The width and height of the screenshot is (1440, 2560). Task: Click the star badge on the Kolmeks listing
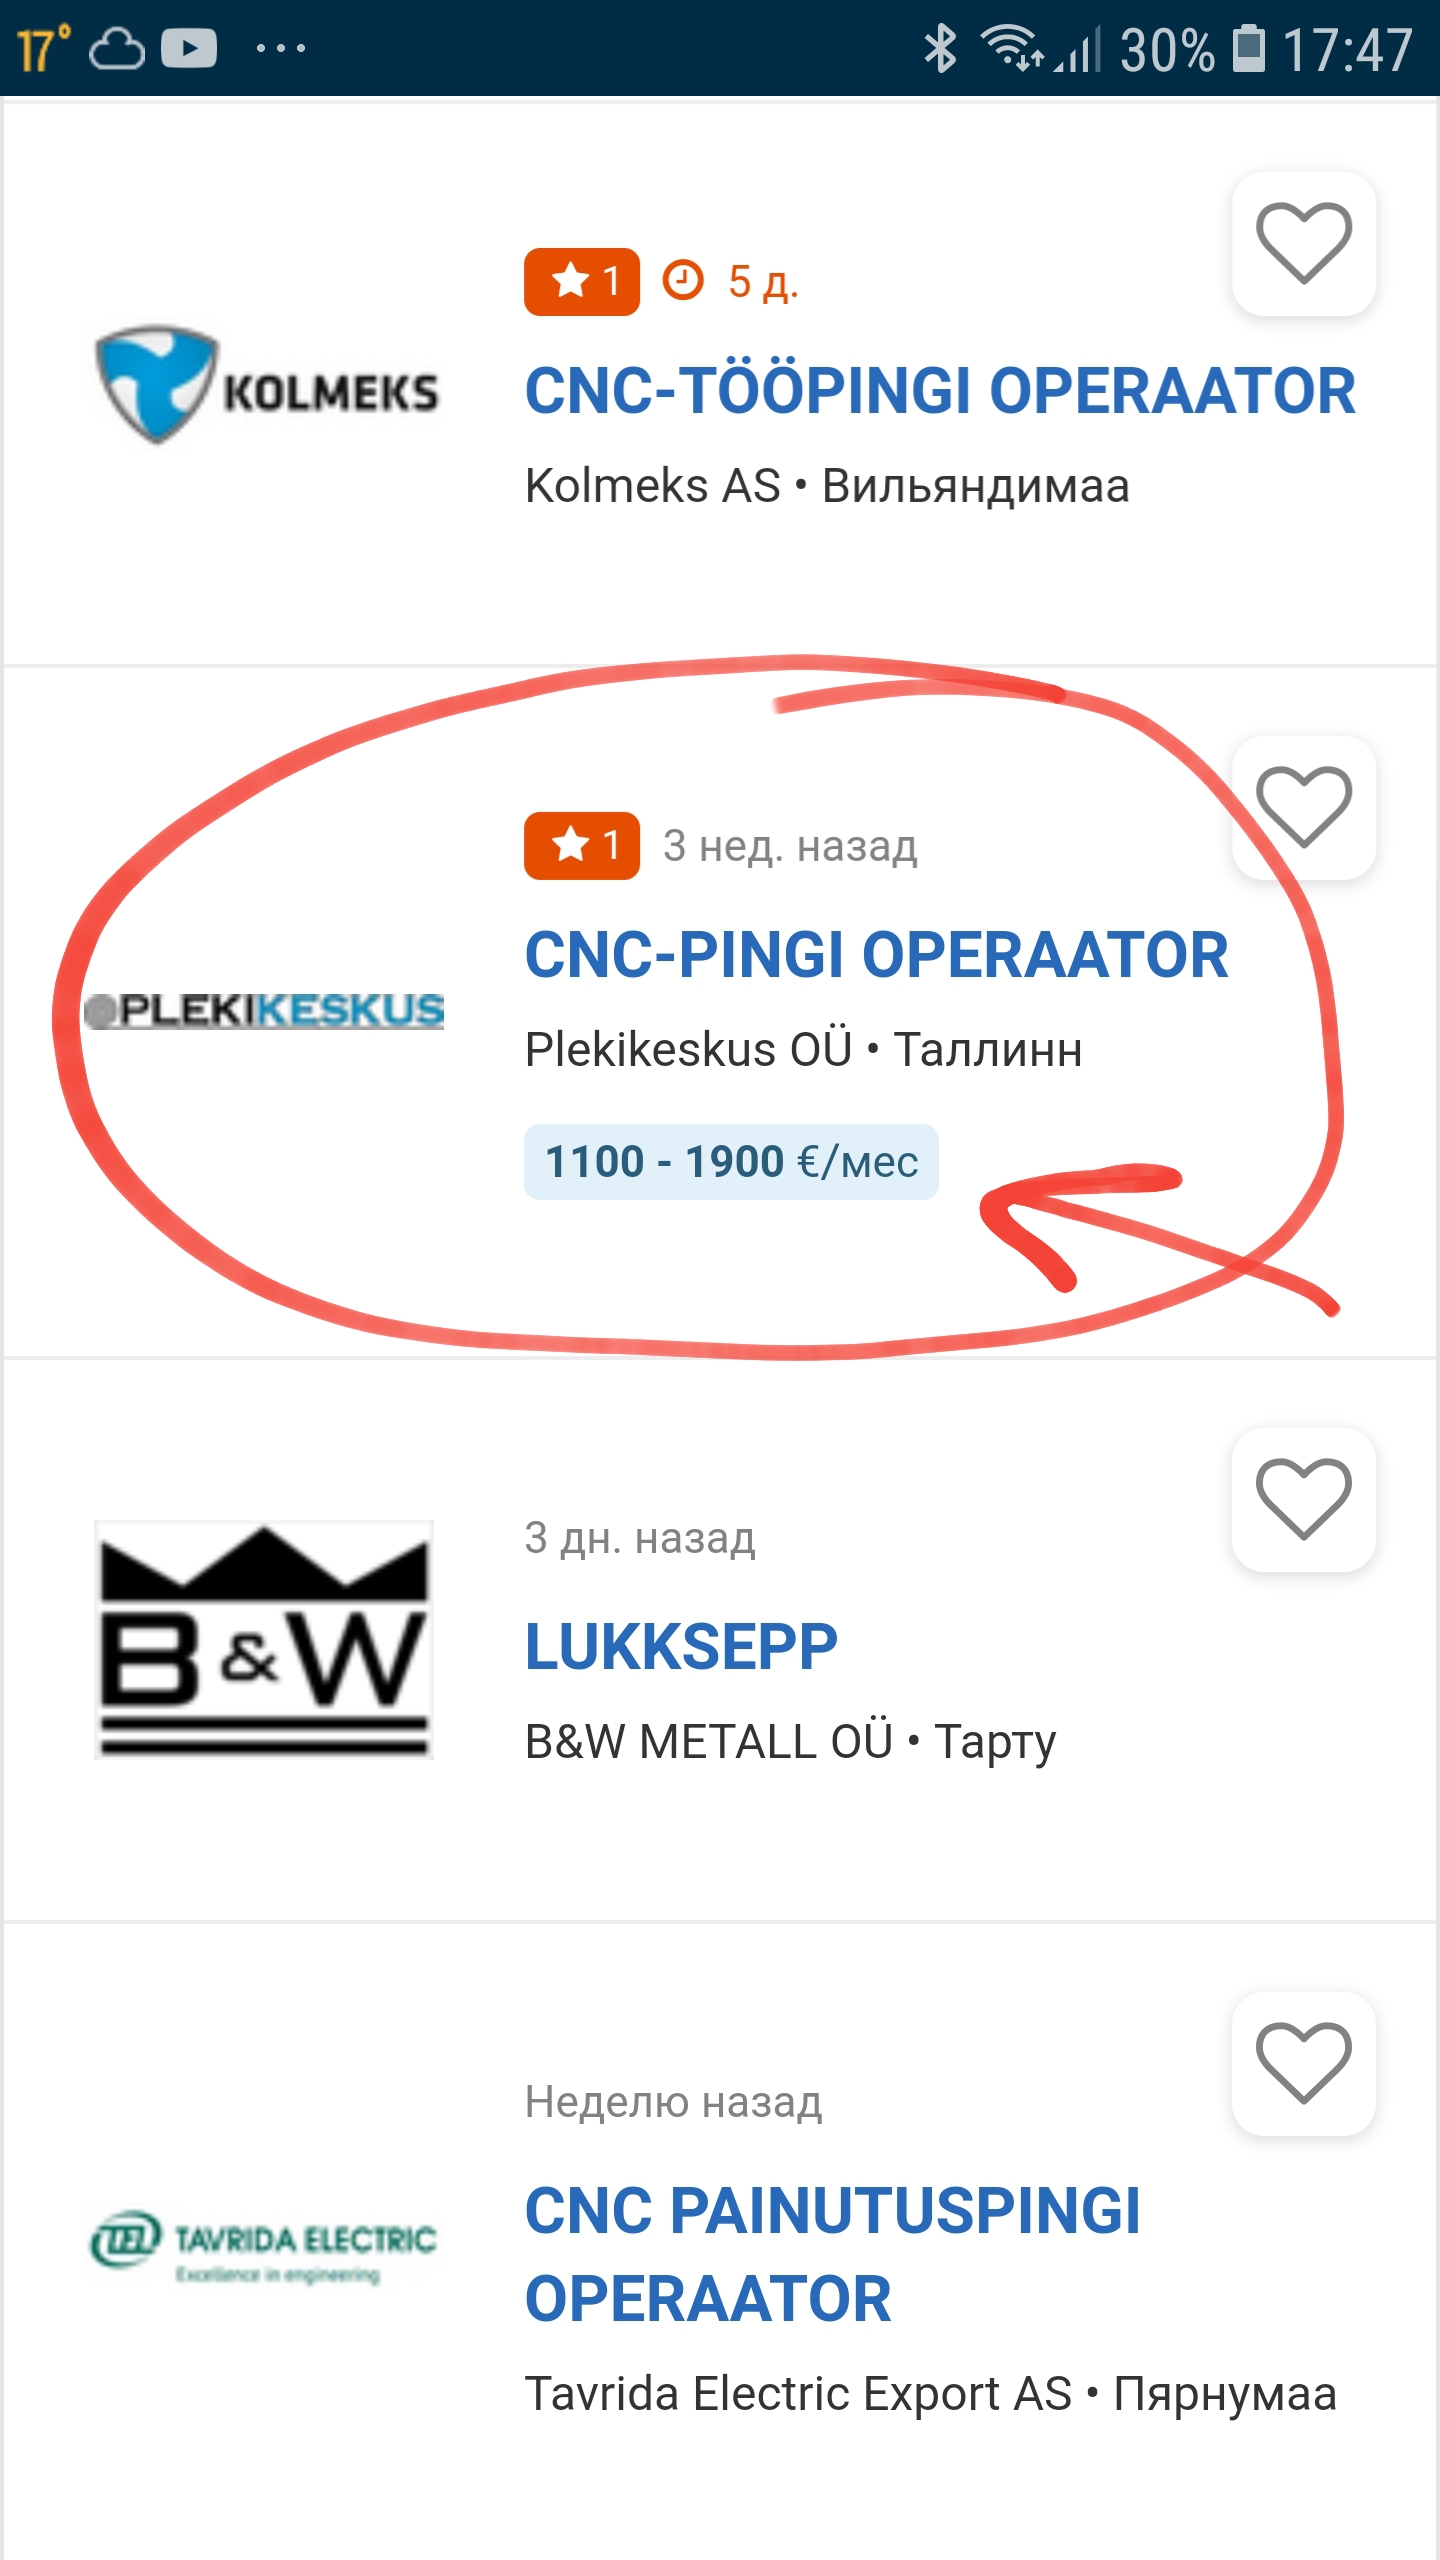(582, 282)
